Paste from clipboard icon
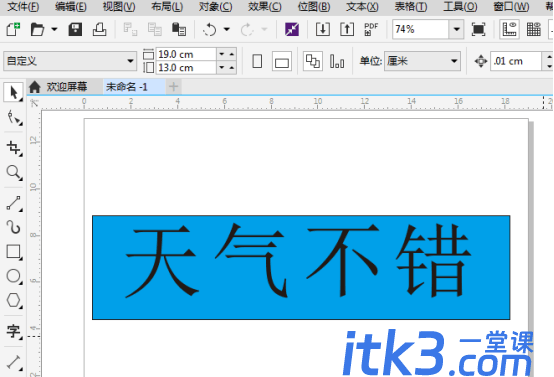 pos(179,29)
